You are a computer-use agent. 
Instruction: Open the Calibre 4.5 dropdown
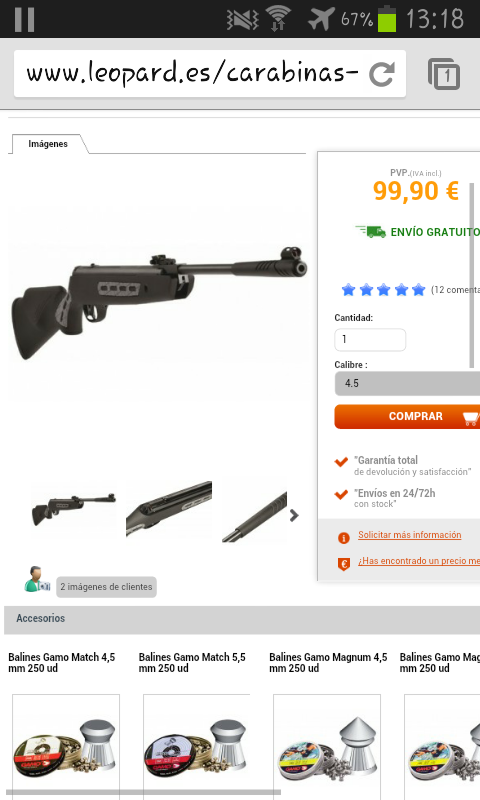tap(407, 383)
